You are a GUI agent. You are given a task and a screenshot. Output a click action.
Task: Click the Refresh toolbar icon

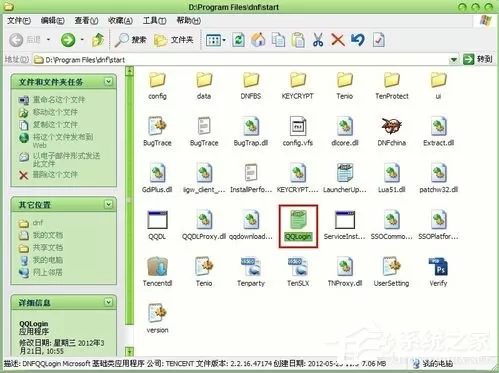coord(238,40)
